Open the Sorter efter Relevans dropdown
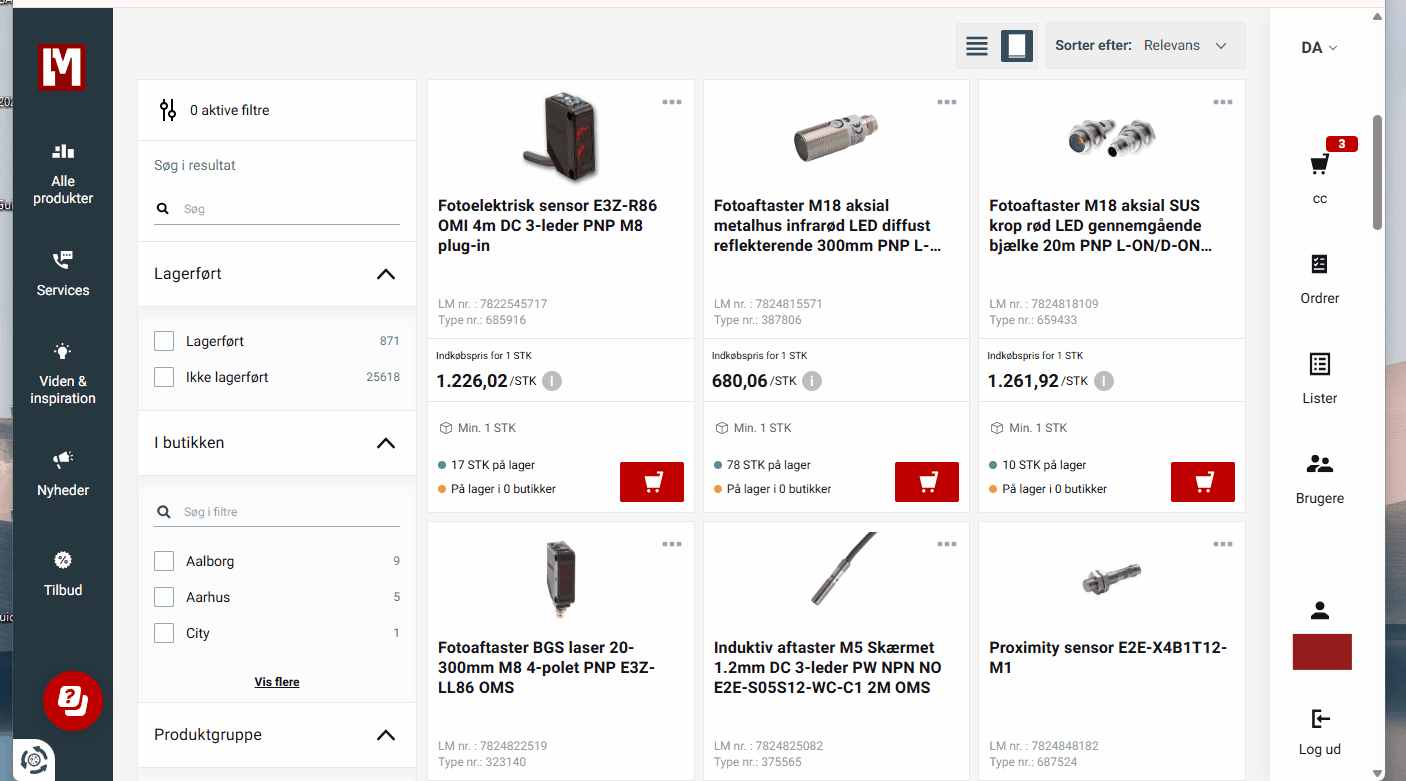Image resolution: width=1406 pixels, height=781 pixels. (1146, 46)
